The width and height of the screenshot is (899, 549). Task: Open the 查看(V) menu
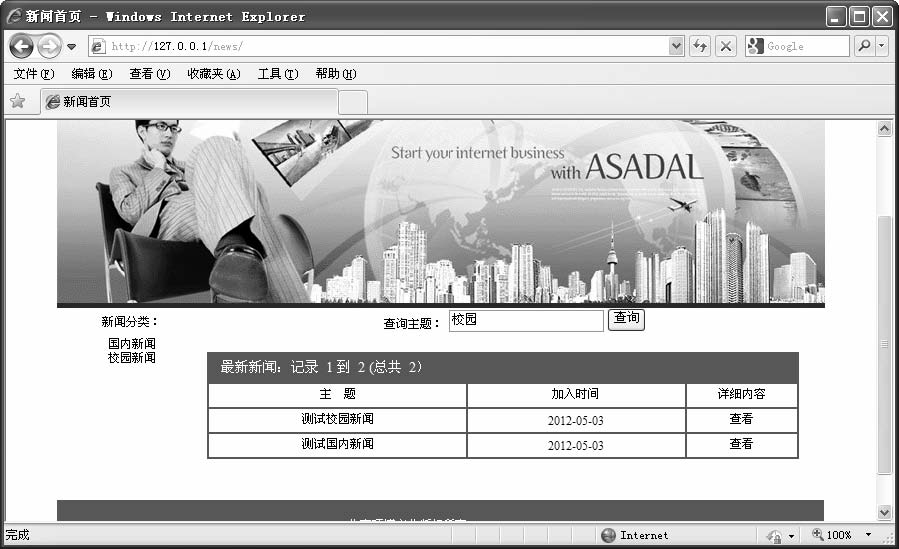tap(150, 74)
